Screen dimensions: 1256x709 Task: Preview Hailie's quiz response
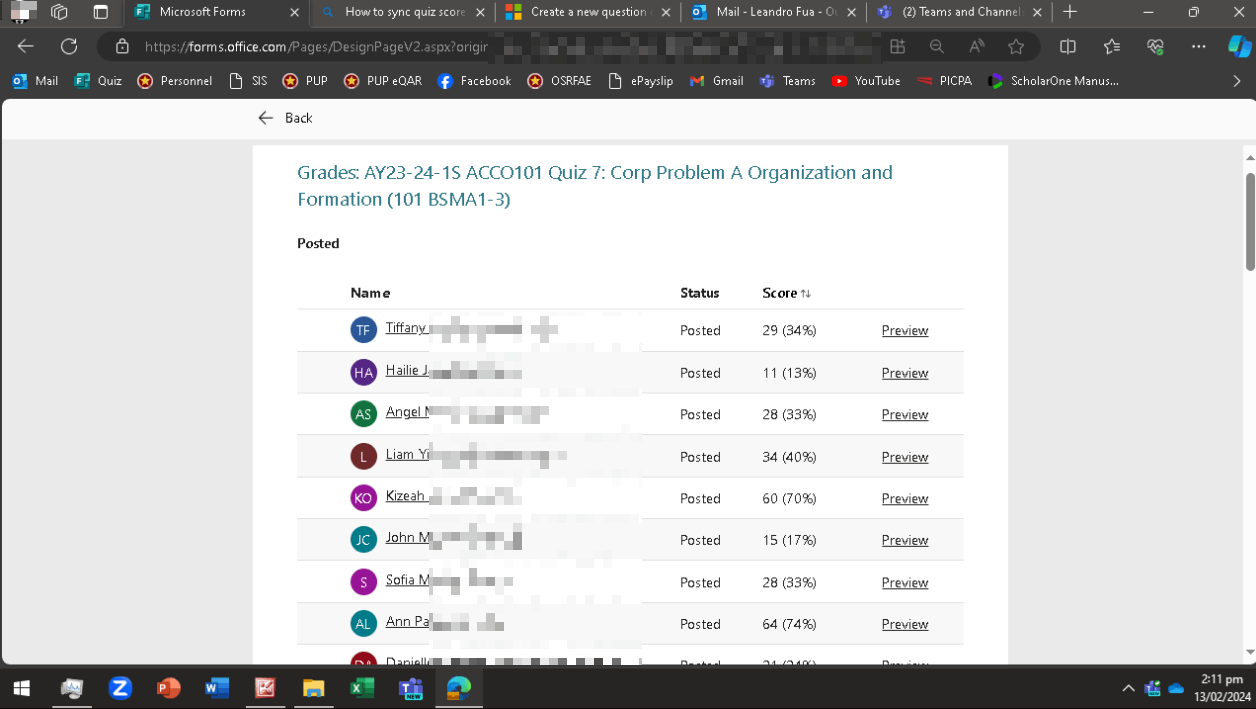click(905, 373)
